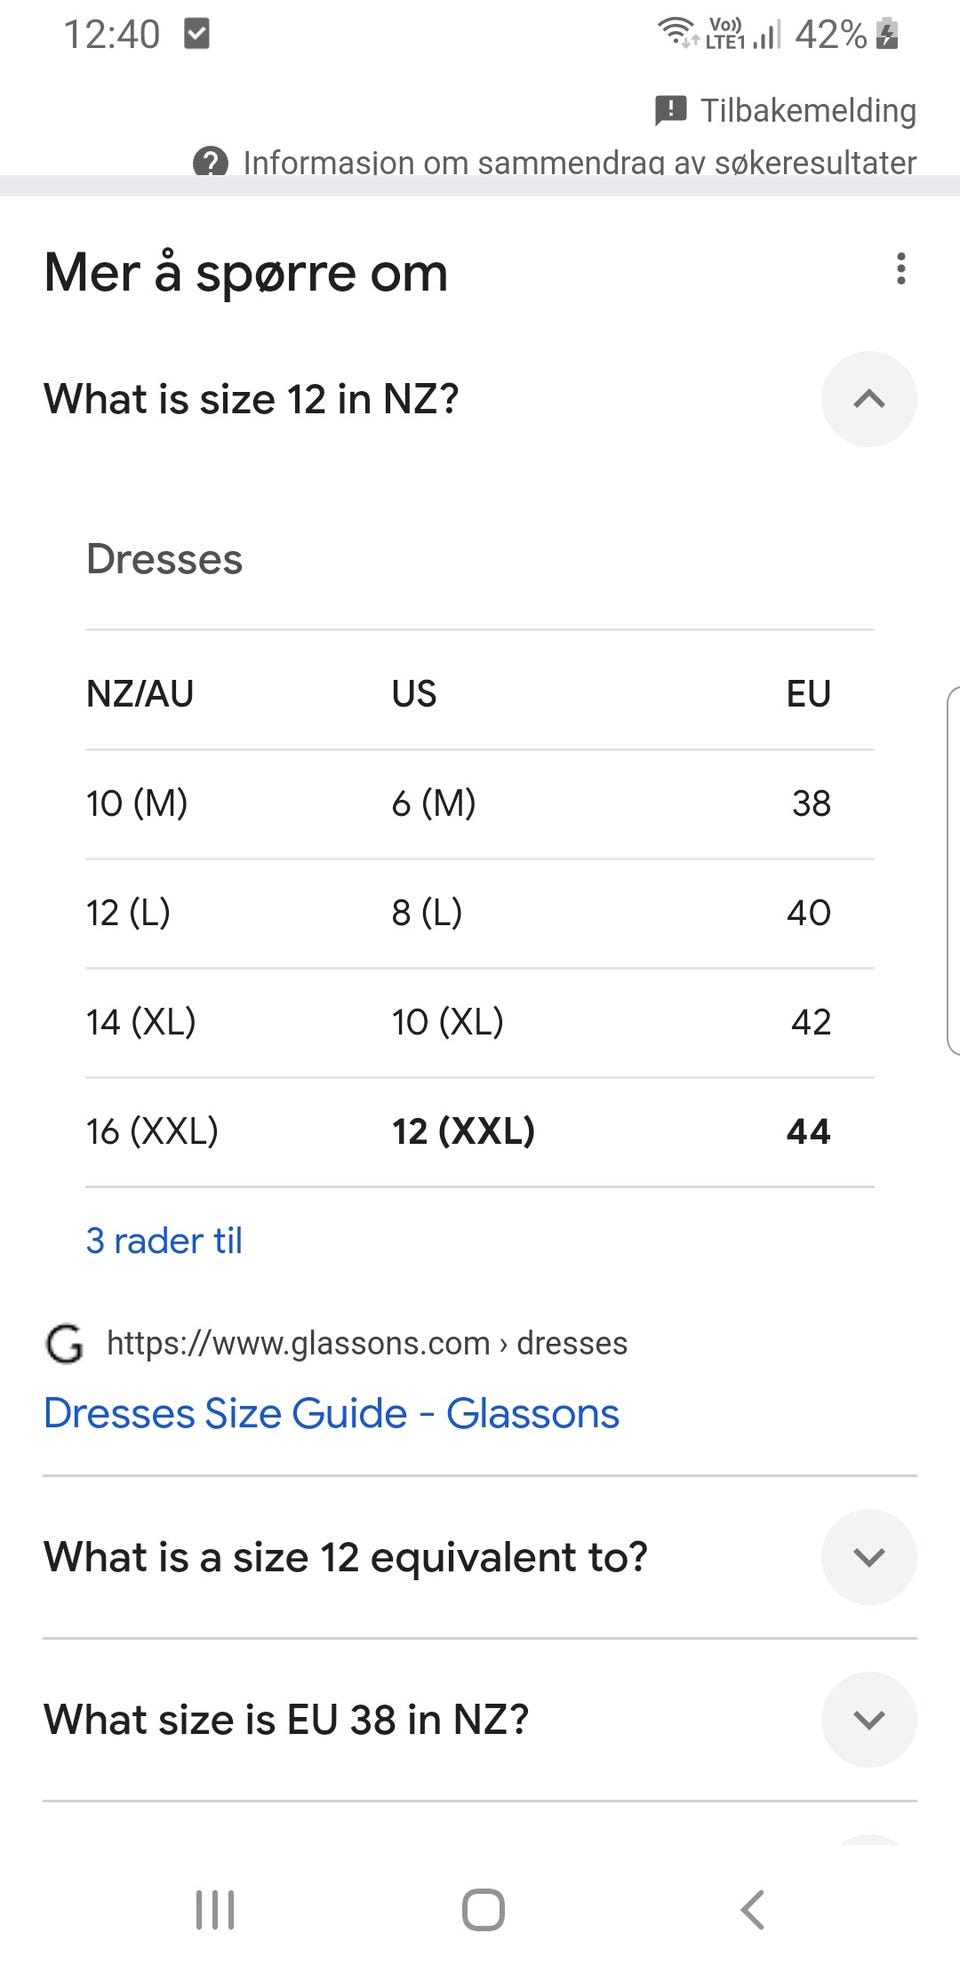Tap the Wi-Fi status icon
This screenshot has width=960, height=1973.
677,32
